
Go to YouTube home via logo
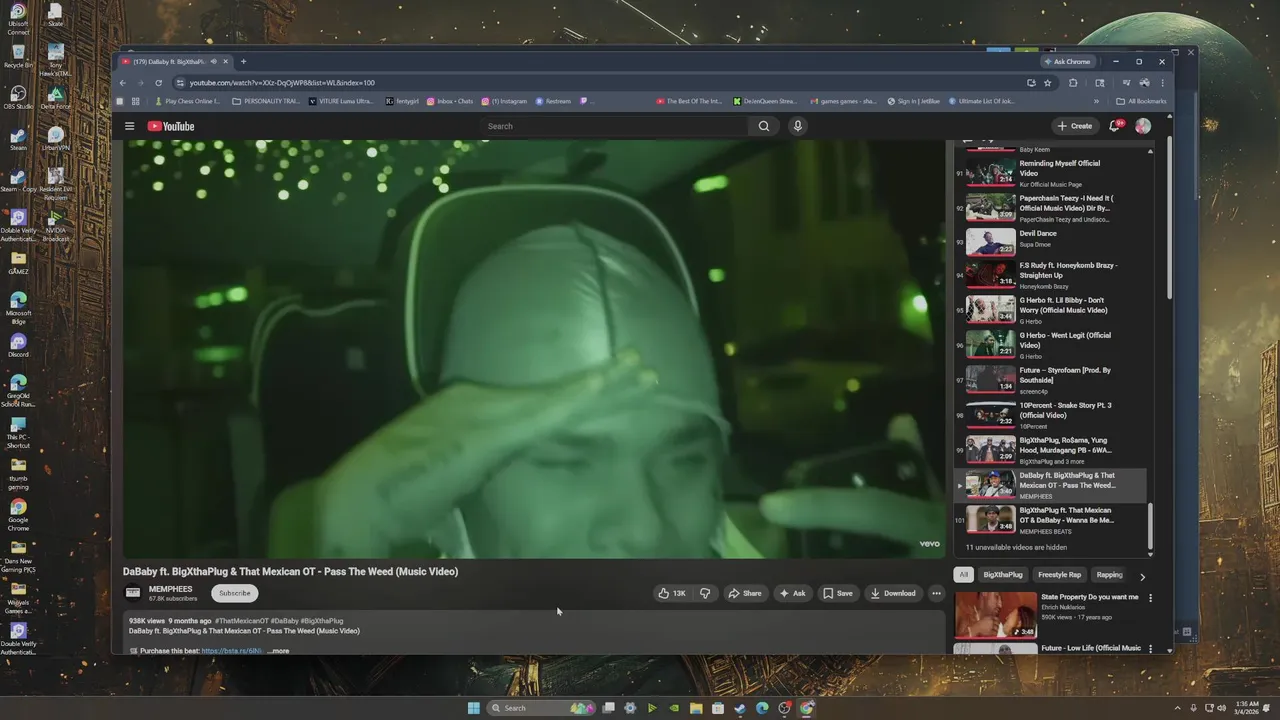click(171, 126)
